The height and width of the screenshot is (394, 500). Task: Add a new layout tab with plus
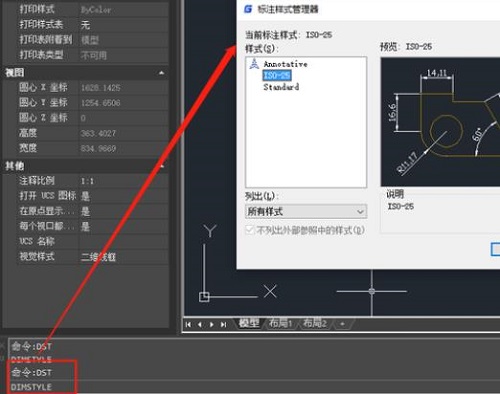click(342, 323)
